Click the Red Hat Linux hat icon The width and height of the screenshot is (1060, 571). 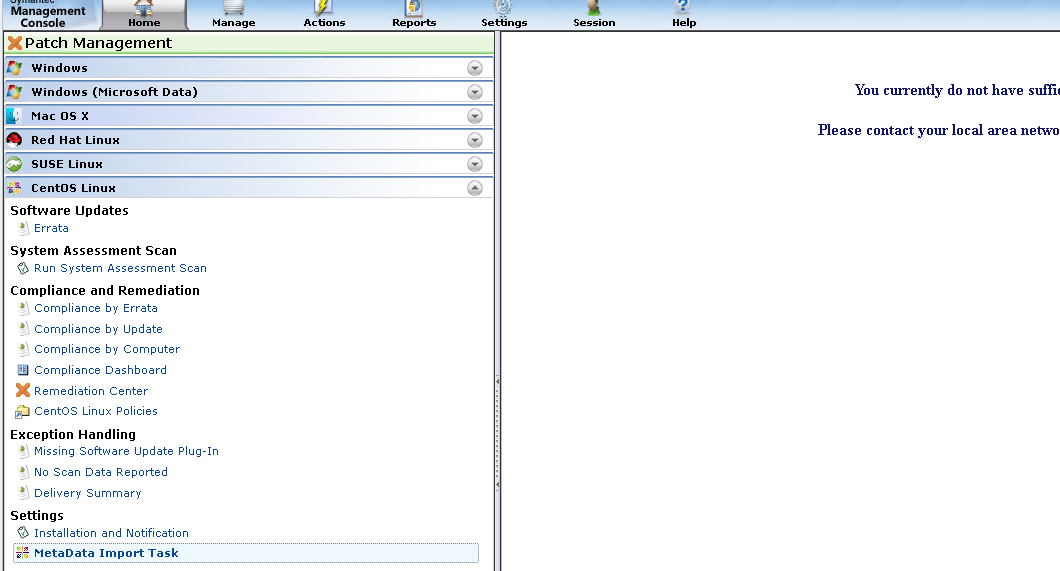(14, 140)
